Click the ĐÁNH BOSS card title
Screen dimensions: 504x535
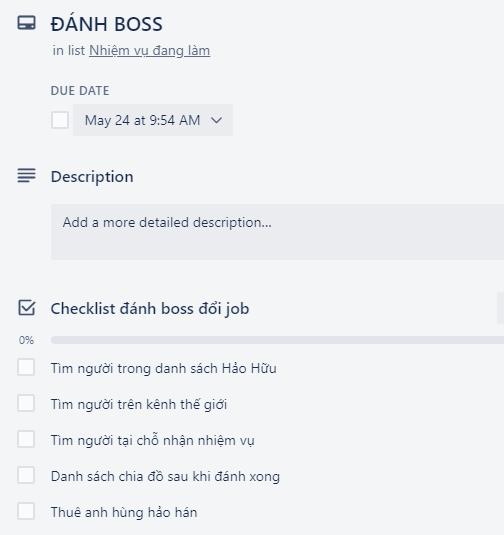tap(106, 24)
